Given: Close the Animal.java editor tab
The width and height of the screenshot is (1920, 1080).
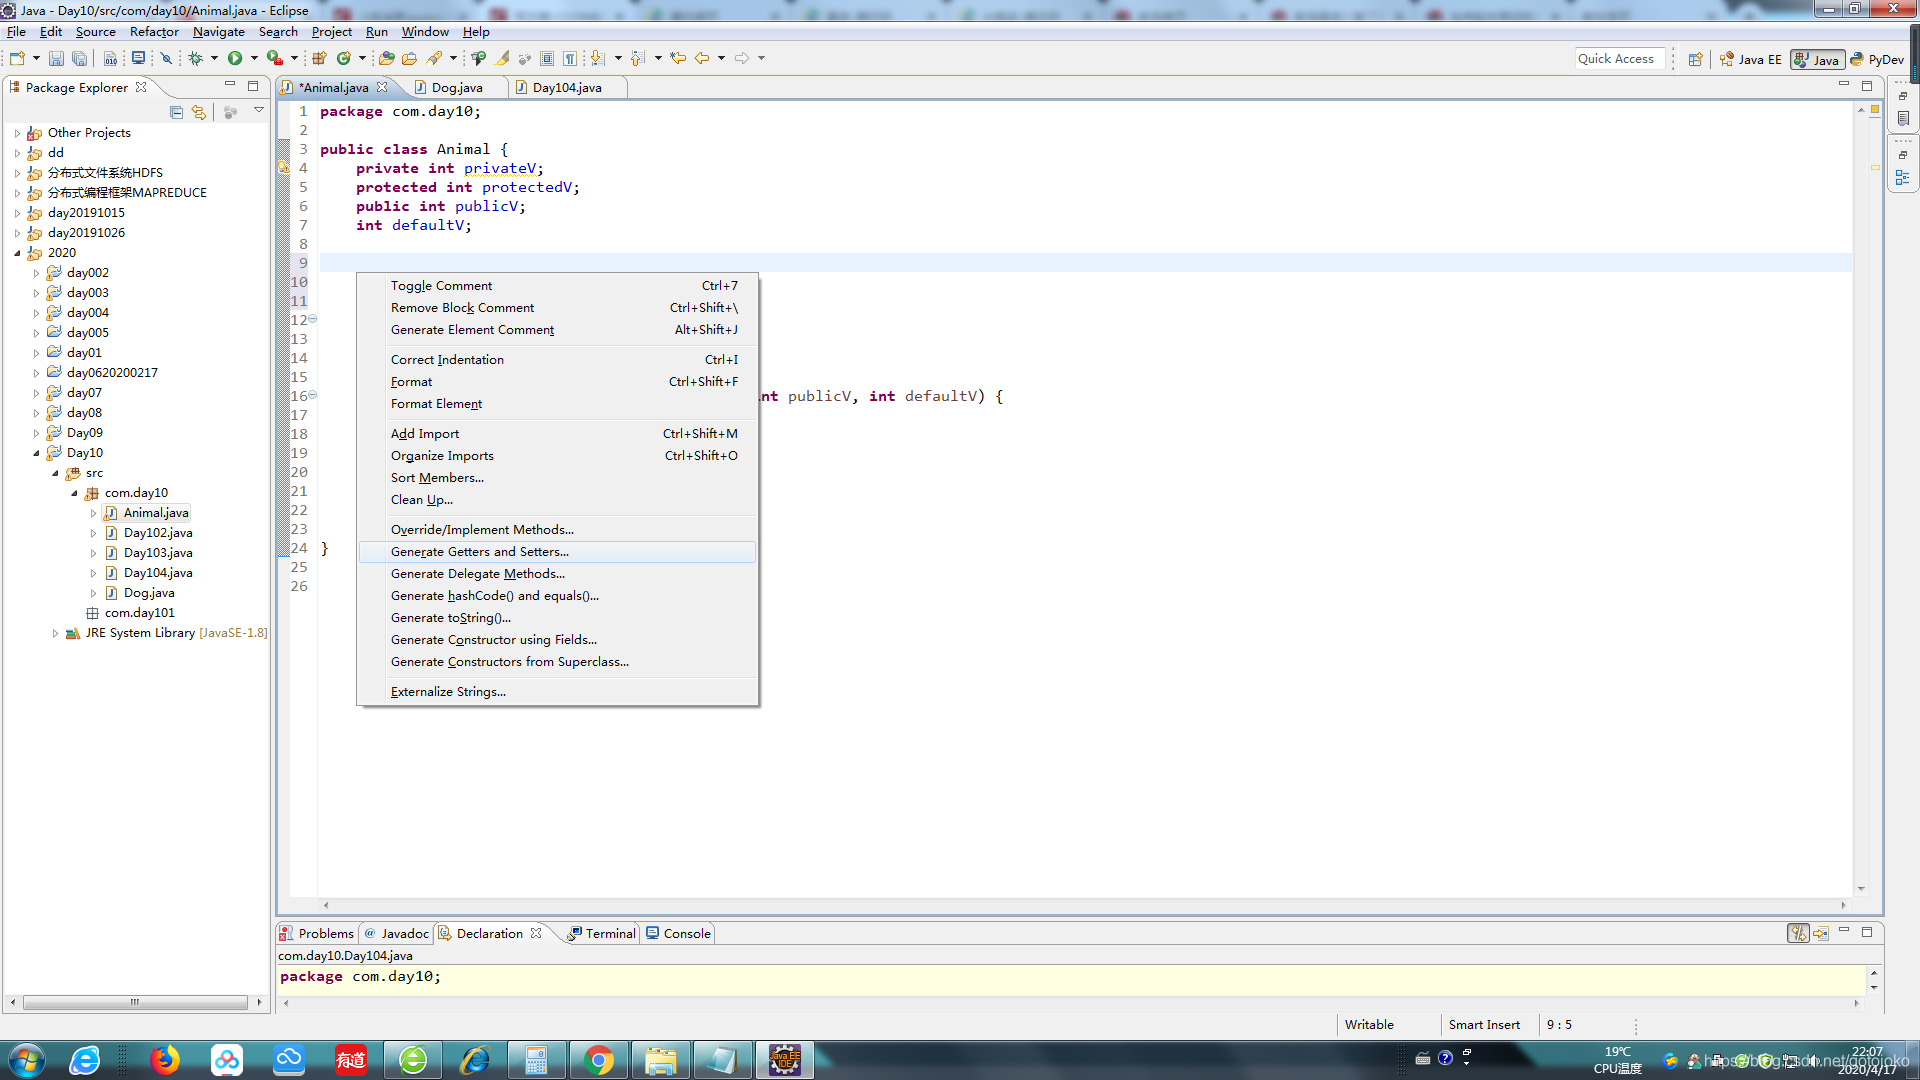Looking at the screenshot, I should click(382, 88).
